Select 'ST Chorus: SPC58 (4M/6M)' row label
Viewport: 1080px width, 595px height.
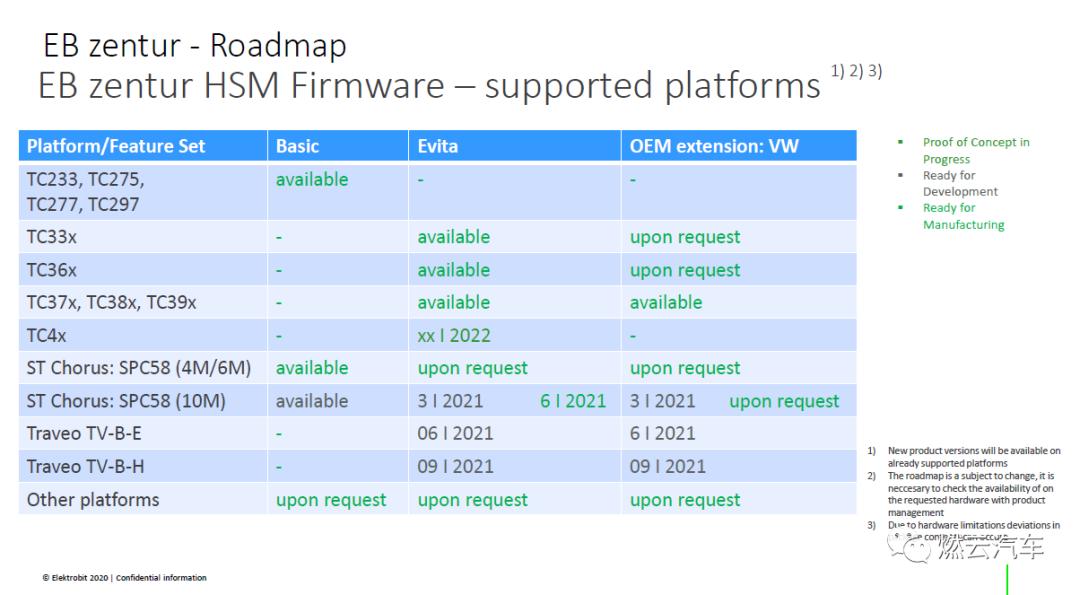(x=139, y=368)
